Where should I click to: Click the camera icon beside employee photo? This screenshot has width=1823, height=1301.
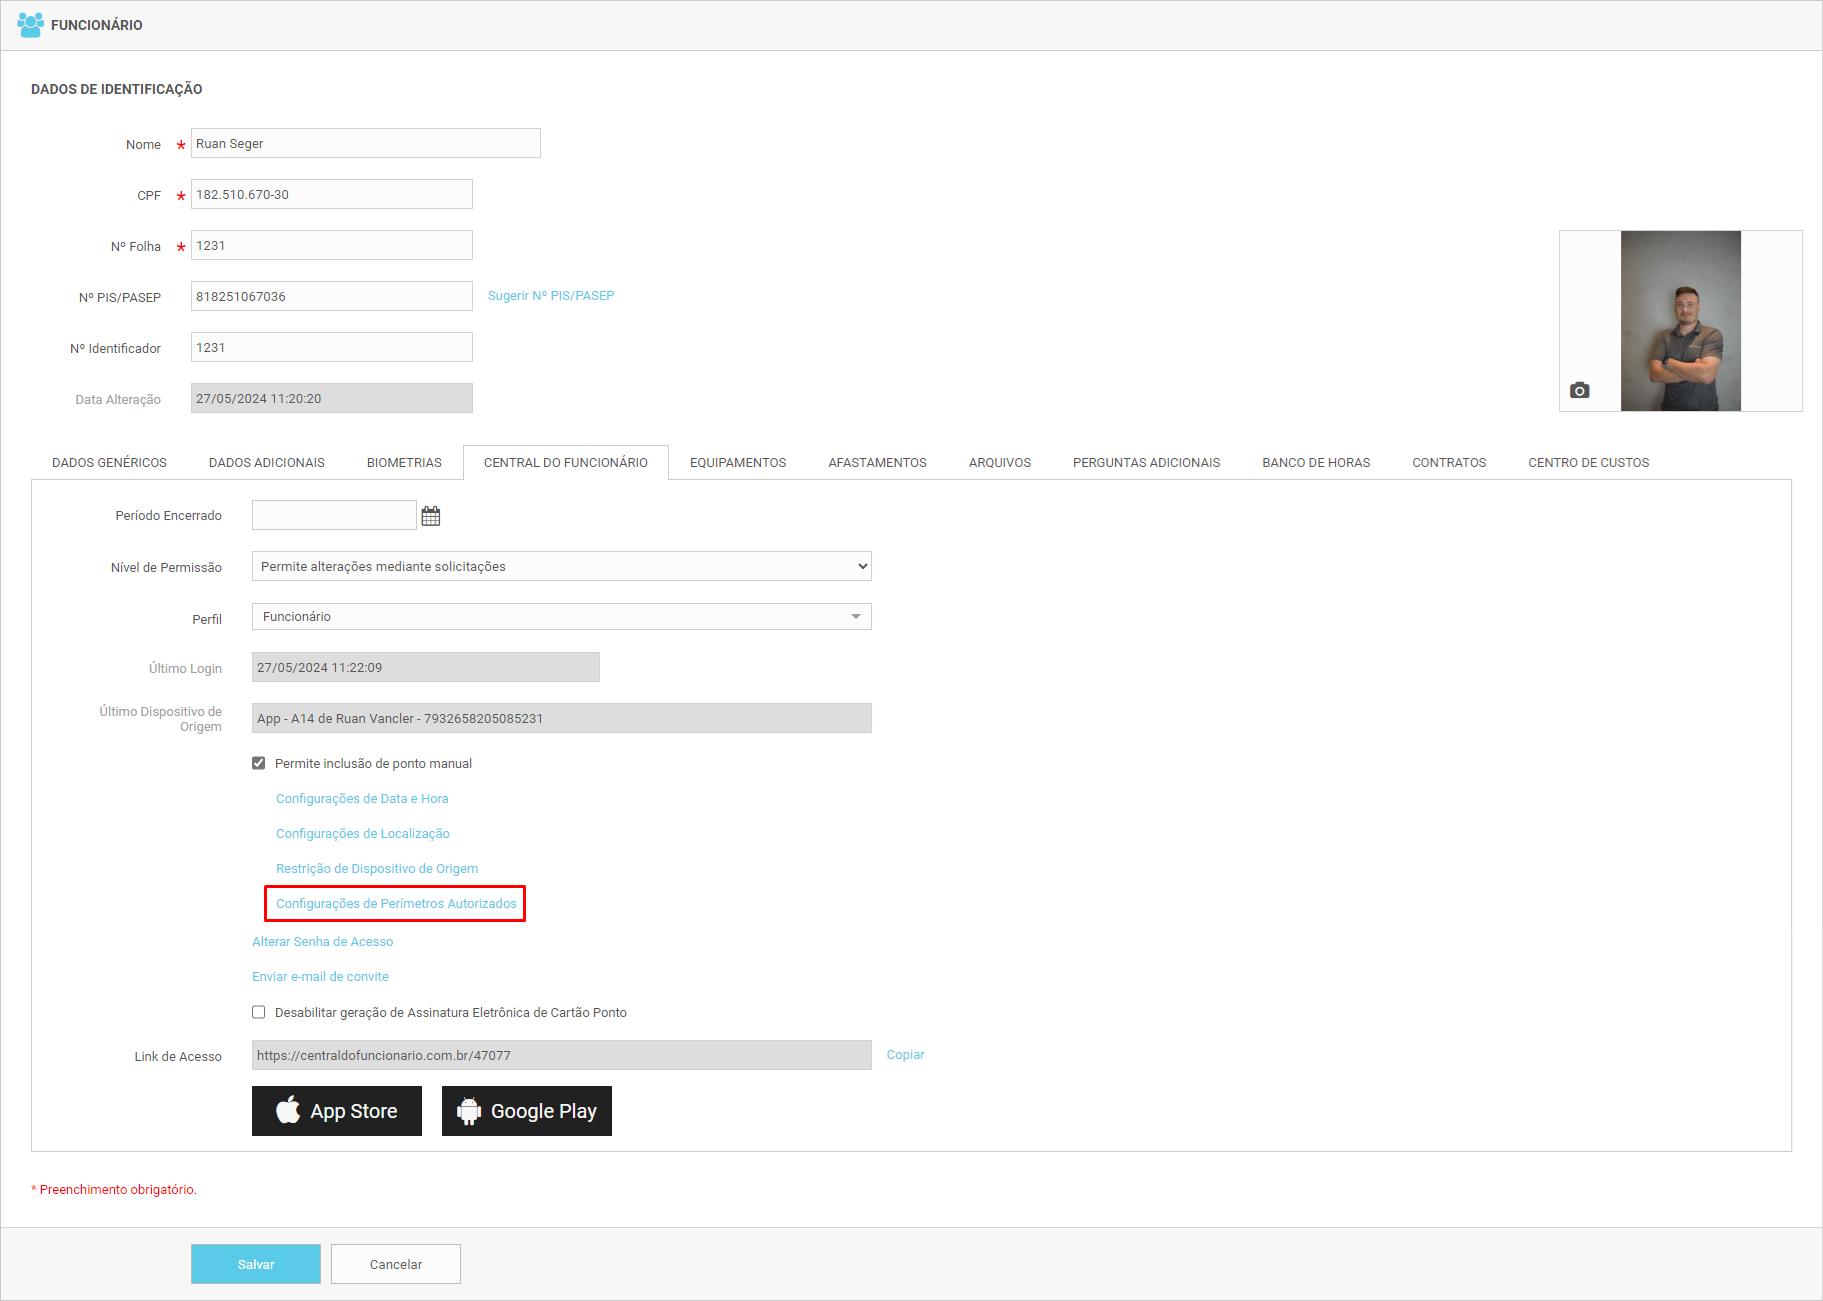click(1580, 390)
